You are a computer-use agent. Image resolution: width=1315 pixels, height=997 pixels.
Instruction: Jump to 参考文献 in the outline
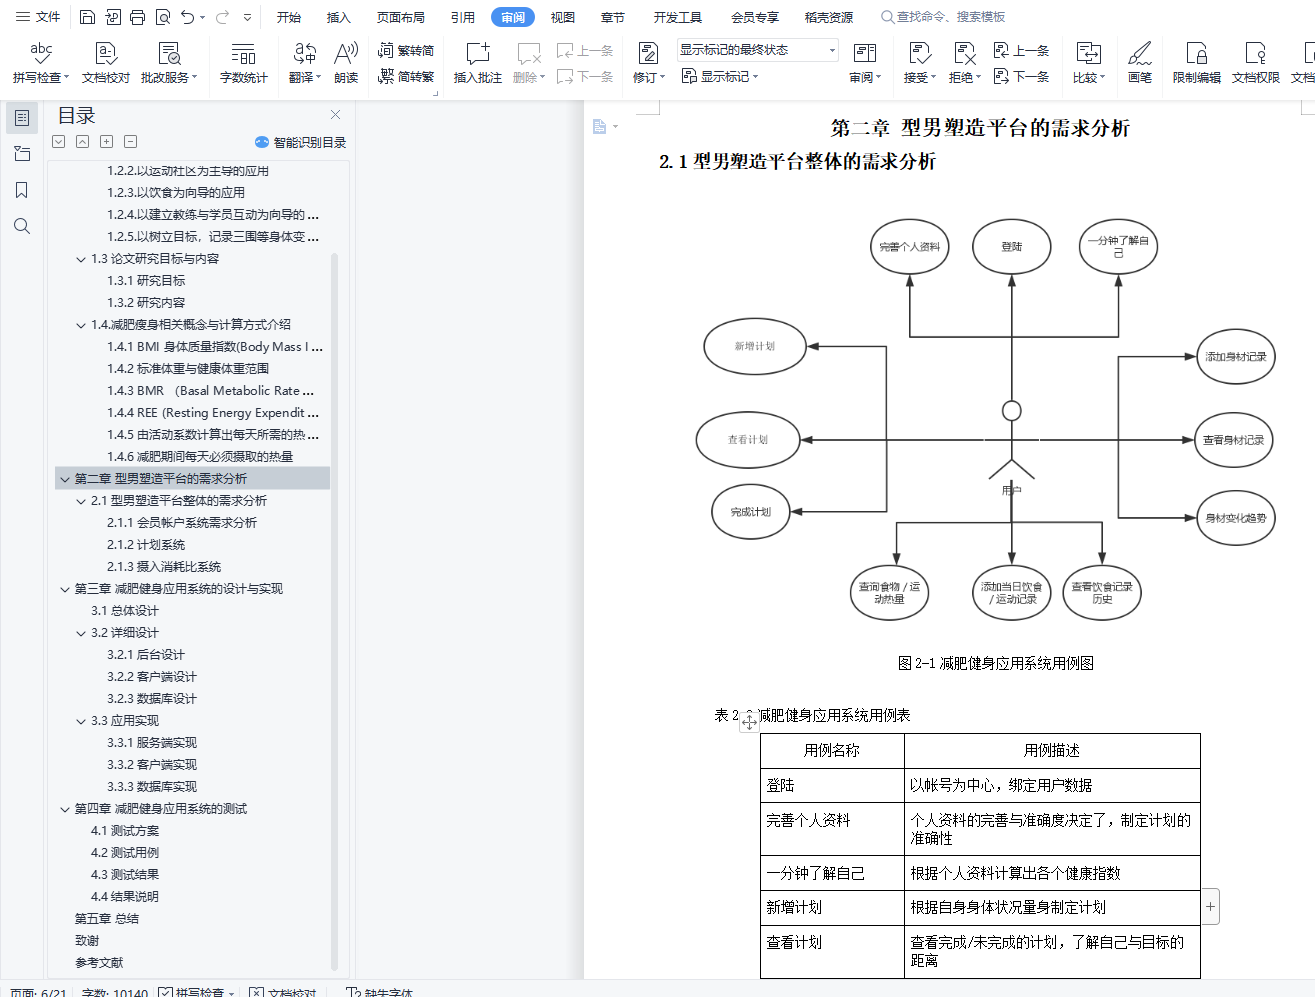[99, 963]
